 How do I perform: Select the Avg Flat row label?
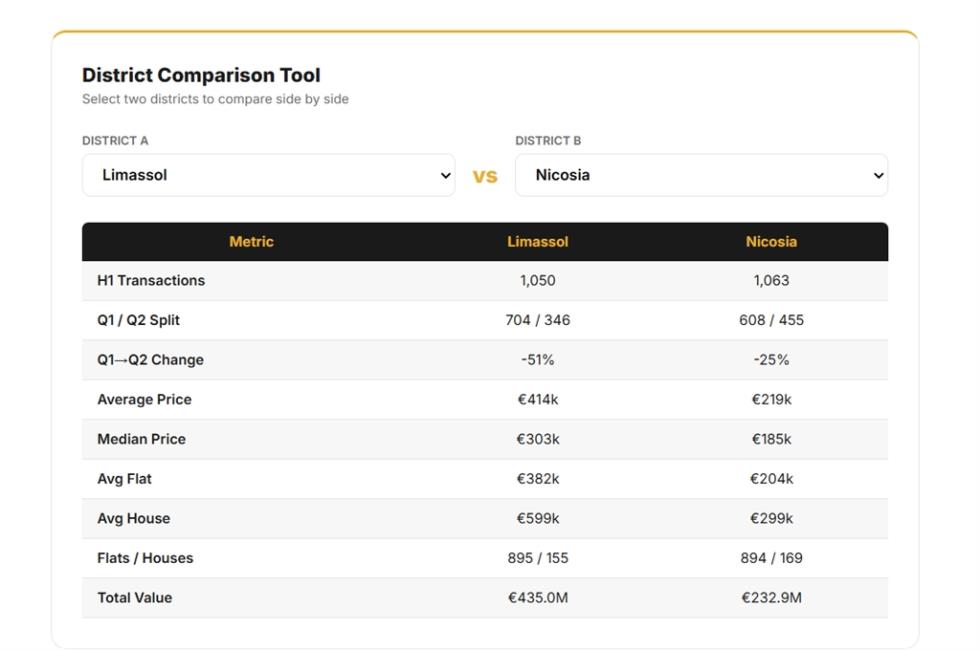point(124,479)
